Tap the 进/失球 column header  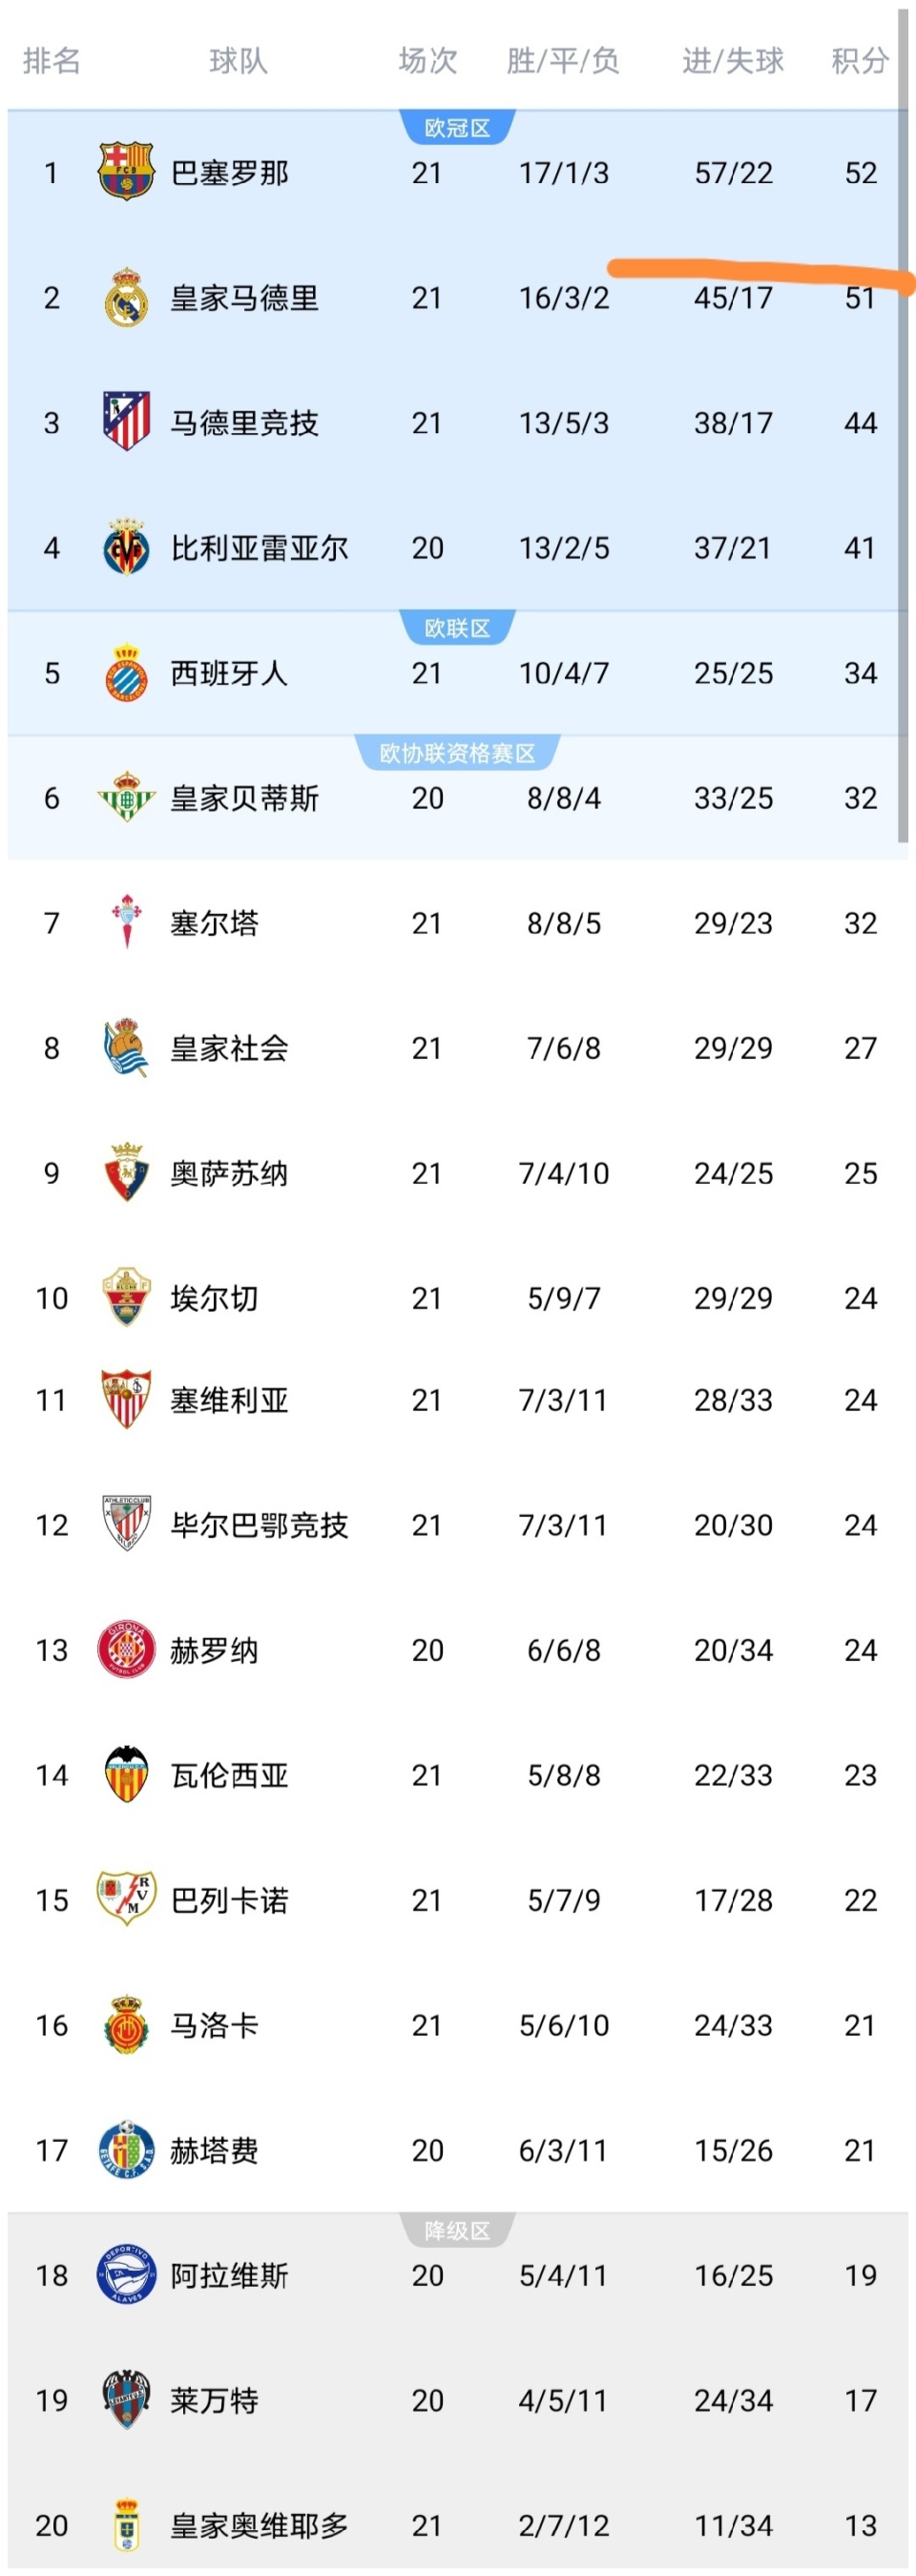(733, 61)
